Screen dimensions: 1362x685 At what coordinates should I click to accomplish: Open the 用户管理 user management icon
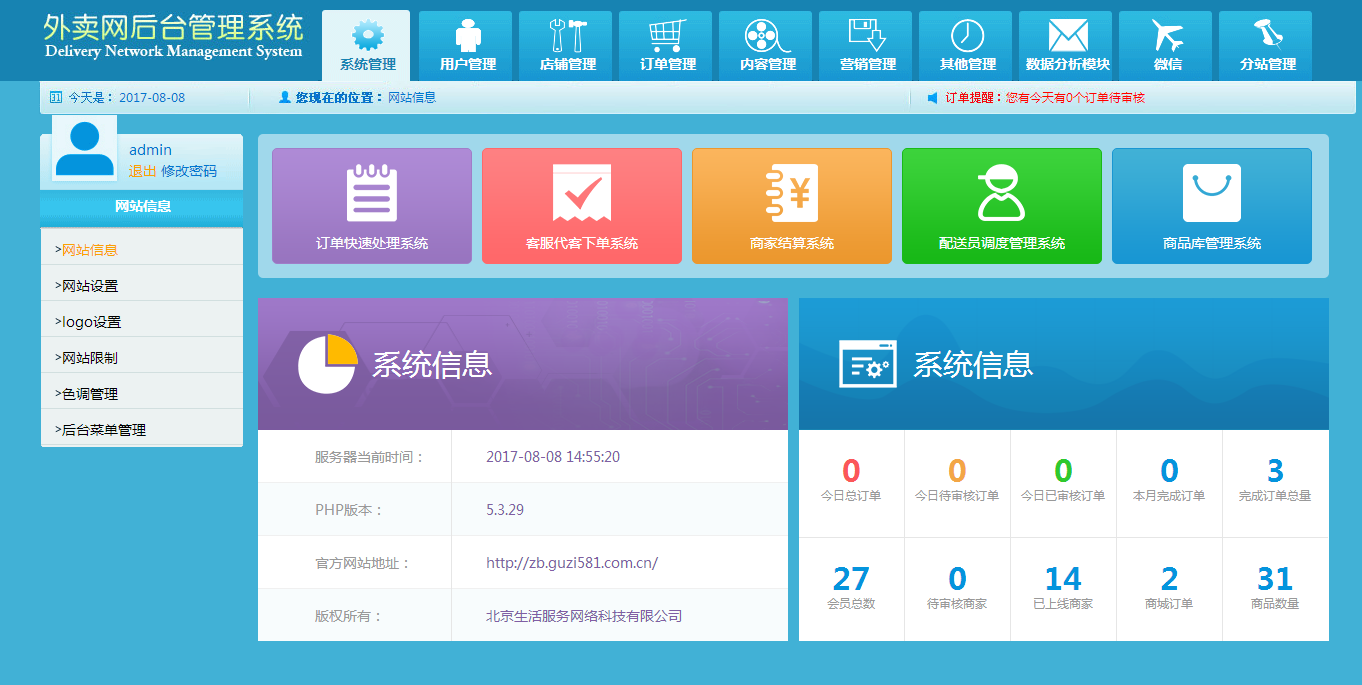467,37
